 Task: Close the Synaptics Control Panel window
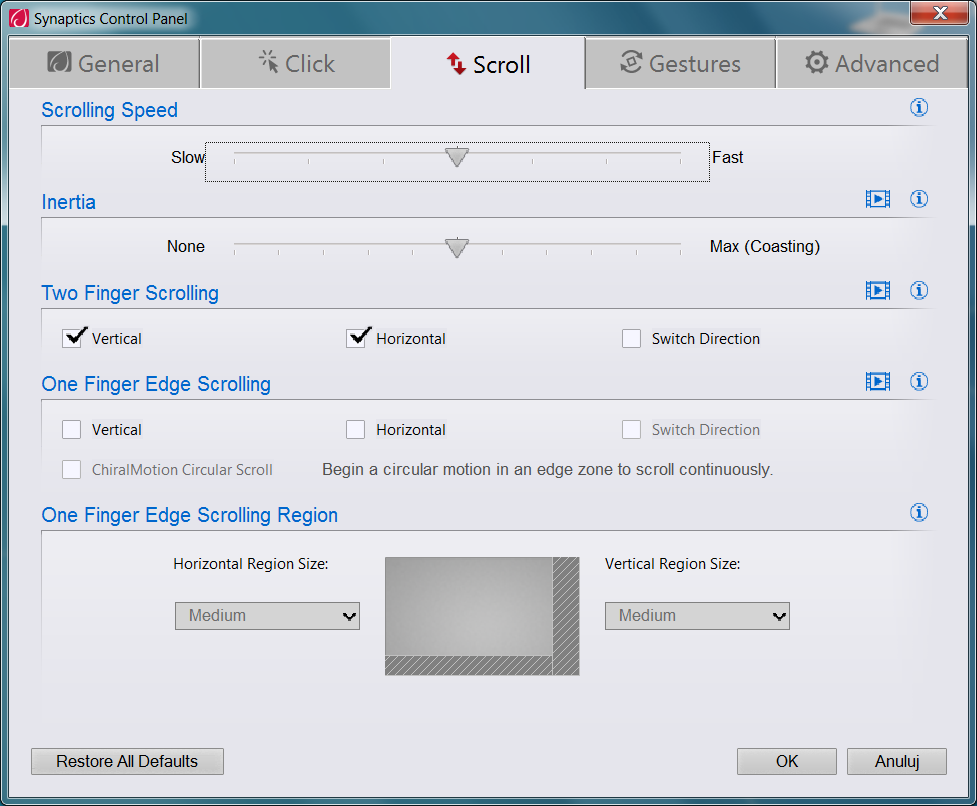point(940,12)
